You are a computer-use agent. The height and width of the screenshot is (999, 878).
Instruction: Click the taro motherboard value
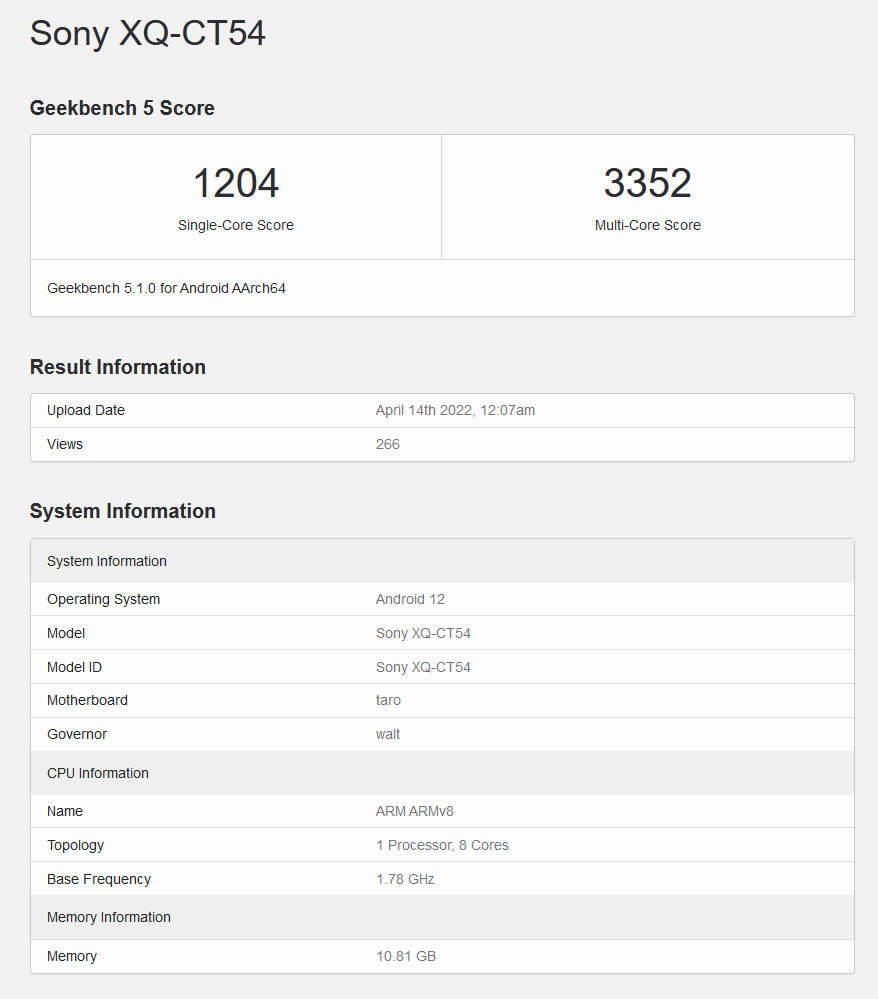coord(388,700)
